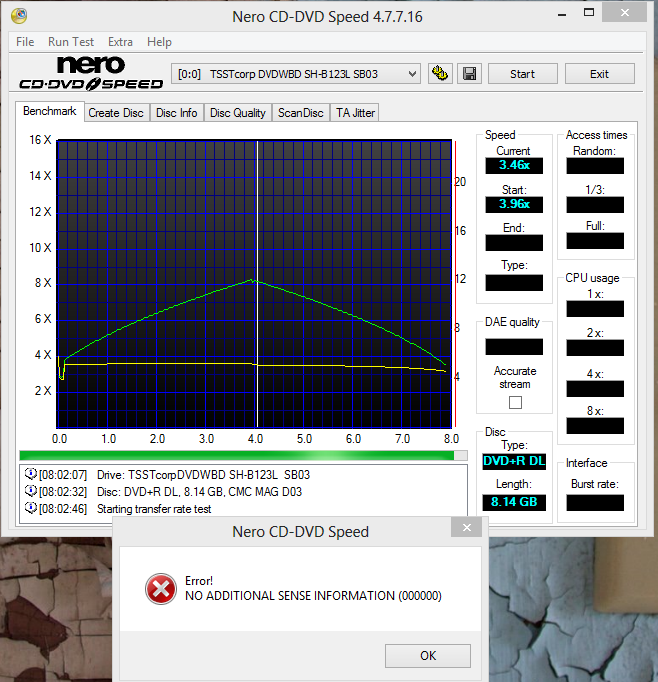Viewport: 658px width, 682px height.
Task: Click the Full access time field
Action: (x=595, y=241)
